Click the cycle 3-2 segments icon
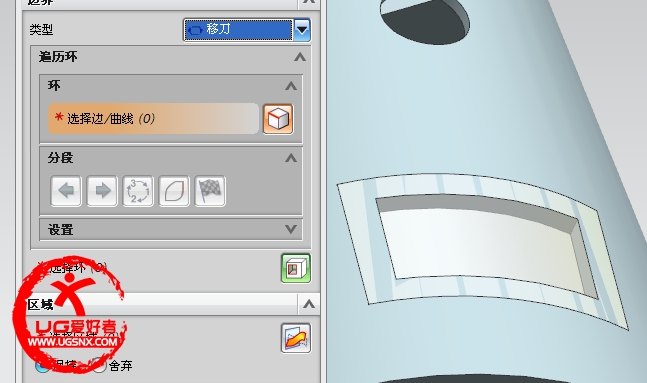Image resolution: width=647 pixels, height=383 pixels. (x=138, y=191)
